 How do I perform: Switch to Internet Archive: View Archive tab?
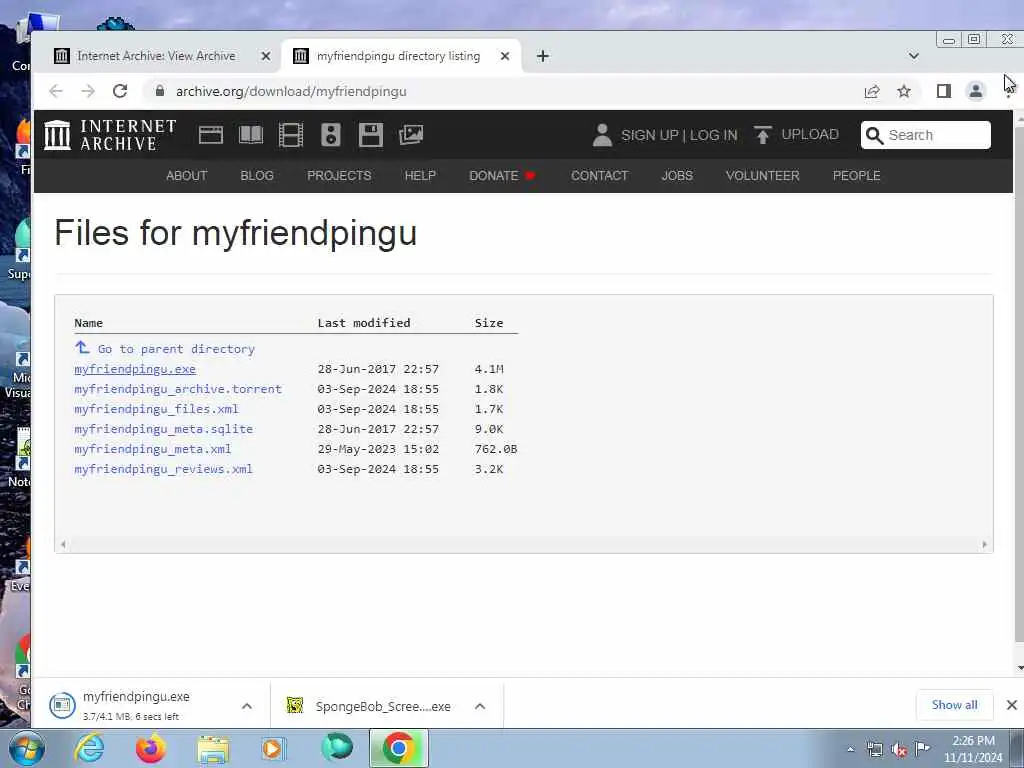tap(156, 56)
